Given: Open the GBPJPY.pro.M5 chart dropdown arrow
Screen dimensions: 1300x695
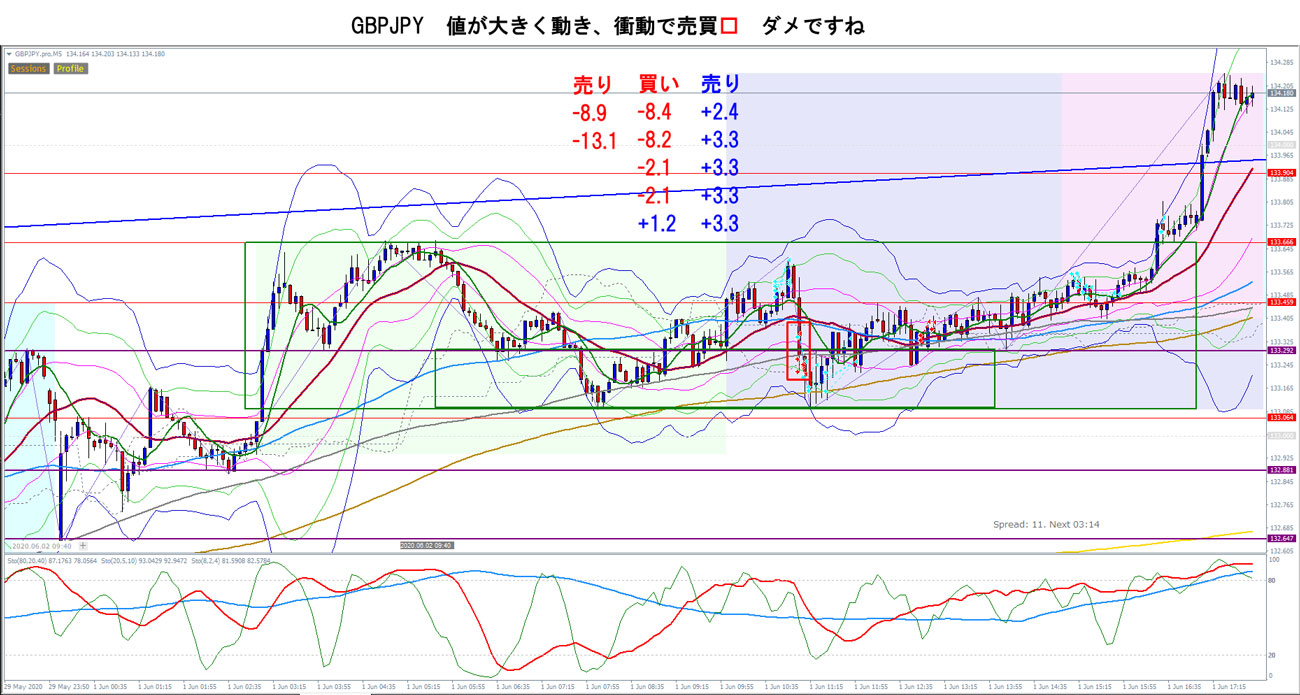Looking at the screenshot, I should point(10,54).
